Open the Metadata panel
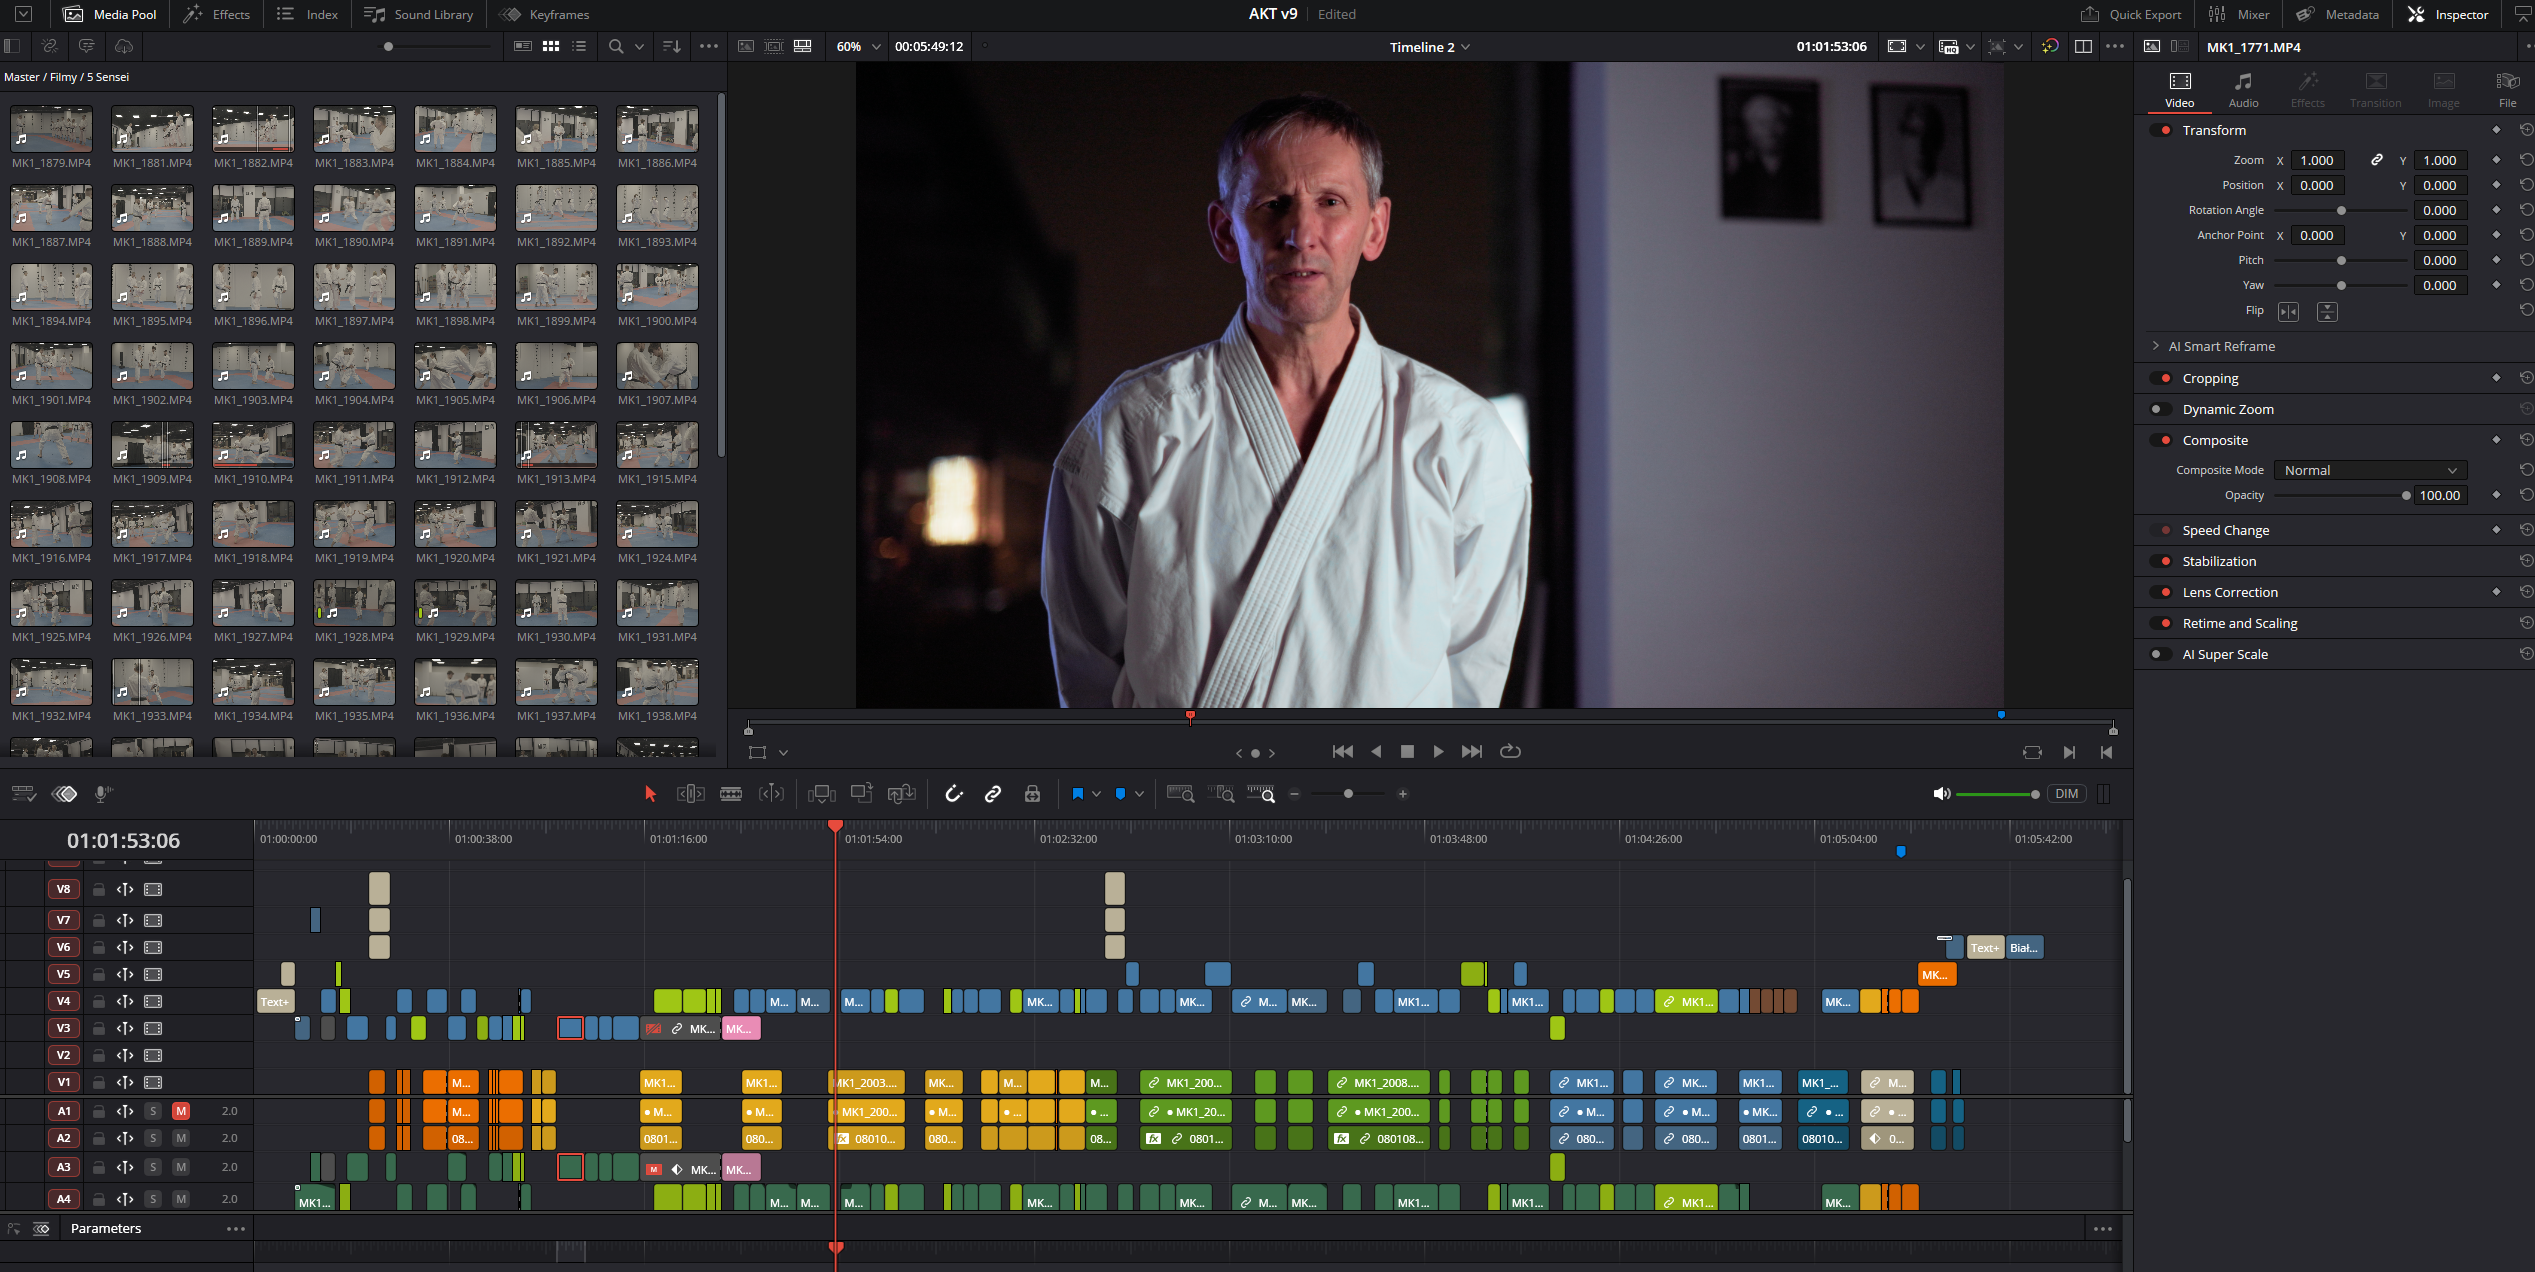Image resolution: width=2535 pixels, height=1272 pixels. point(2338,14)
